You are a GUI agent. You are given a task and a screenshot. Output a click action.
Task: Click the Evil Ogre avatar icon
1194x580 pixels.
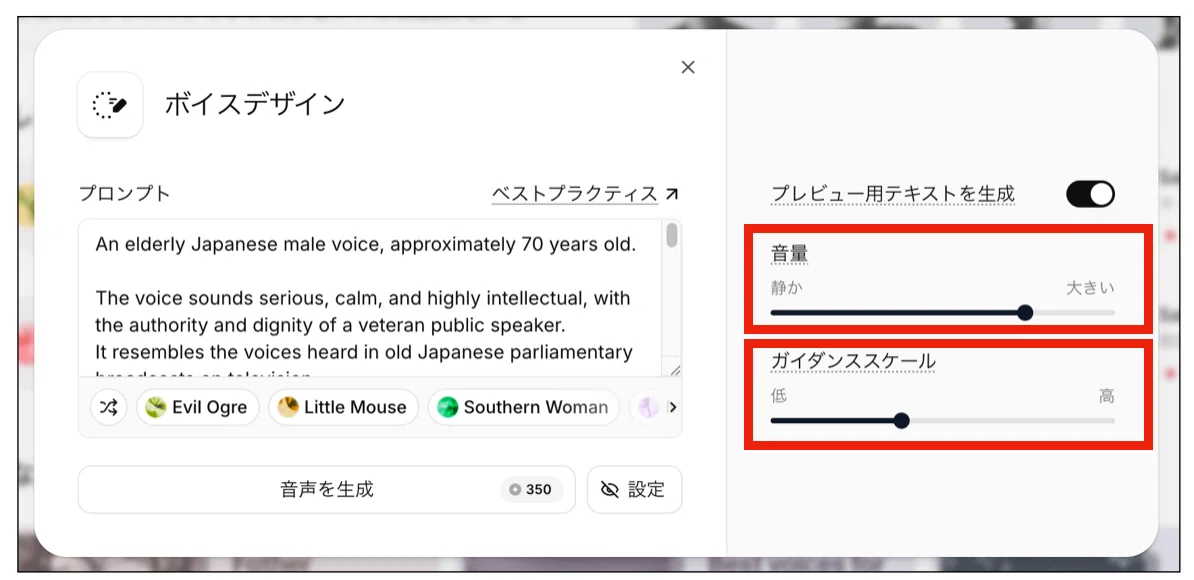click(156, 407)
